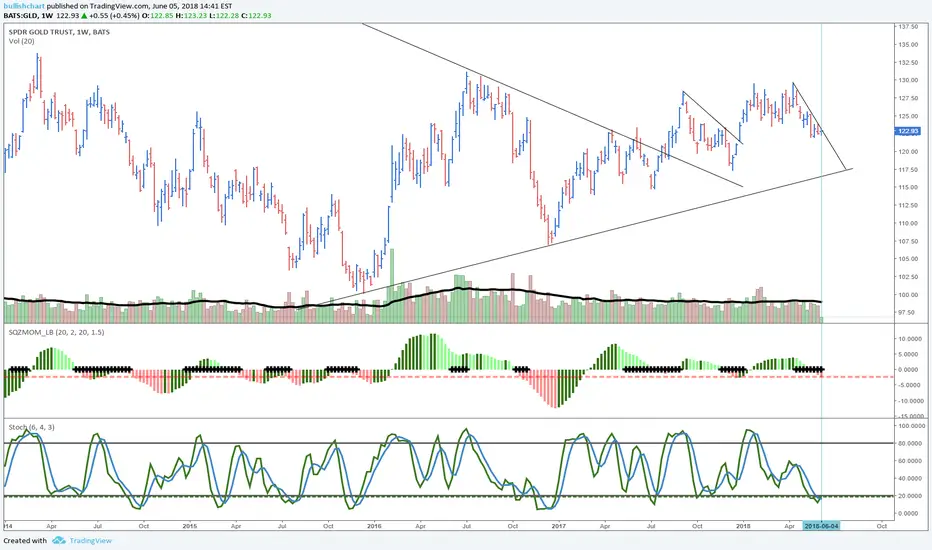
Task: Click the +0.55 (+0.45%) change text
Action: coord(114,15)
